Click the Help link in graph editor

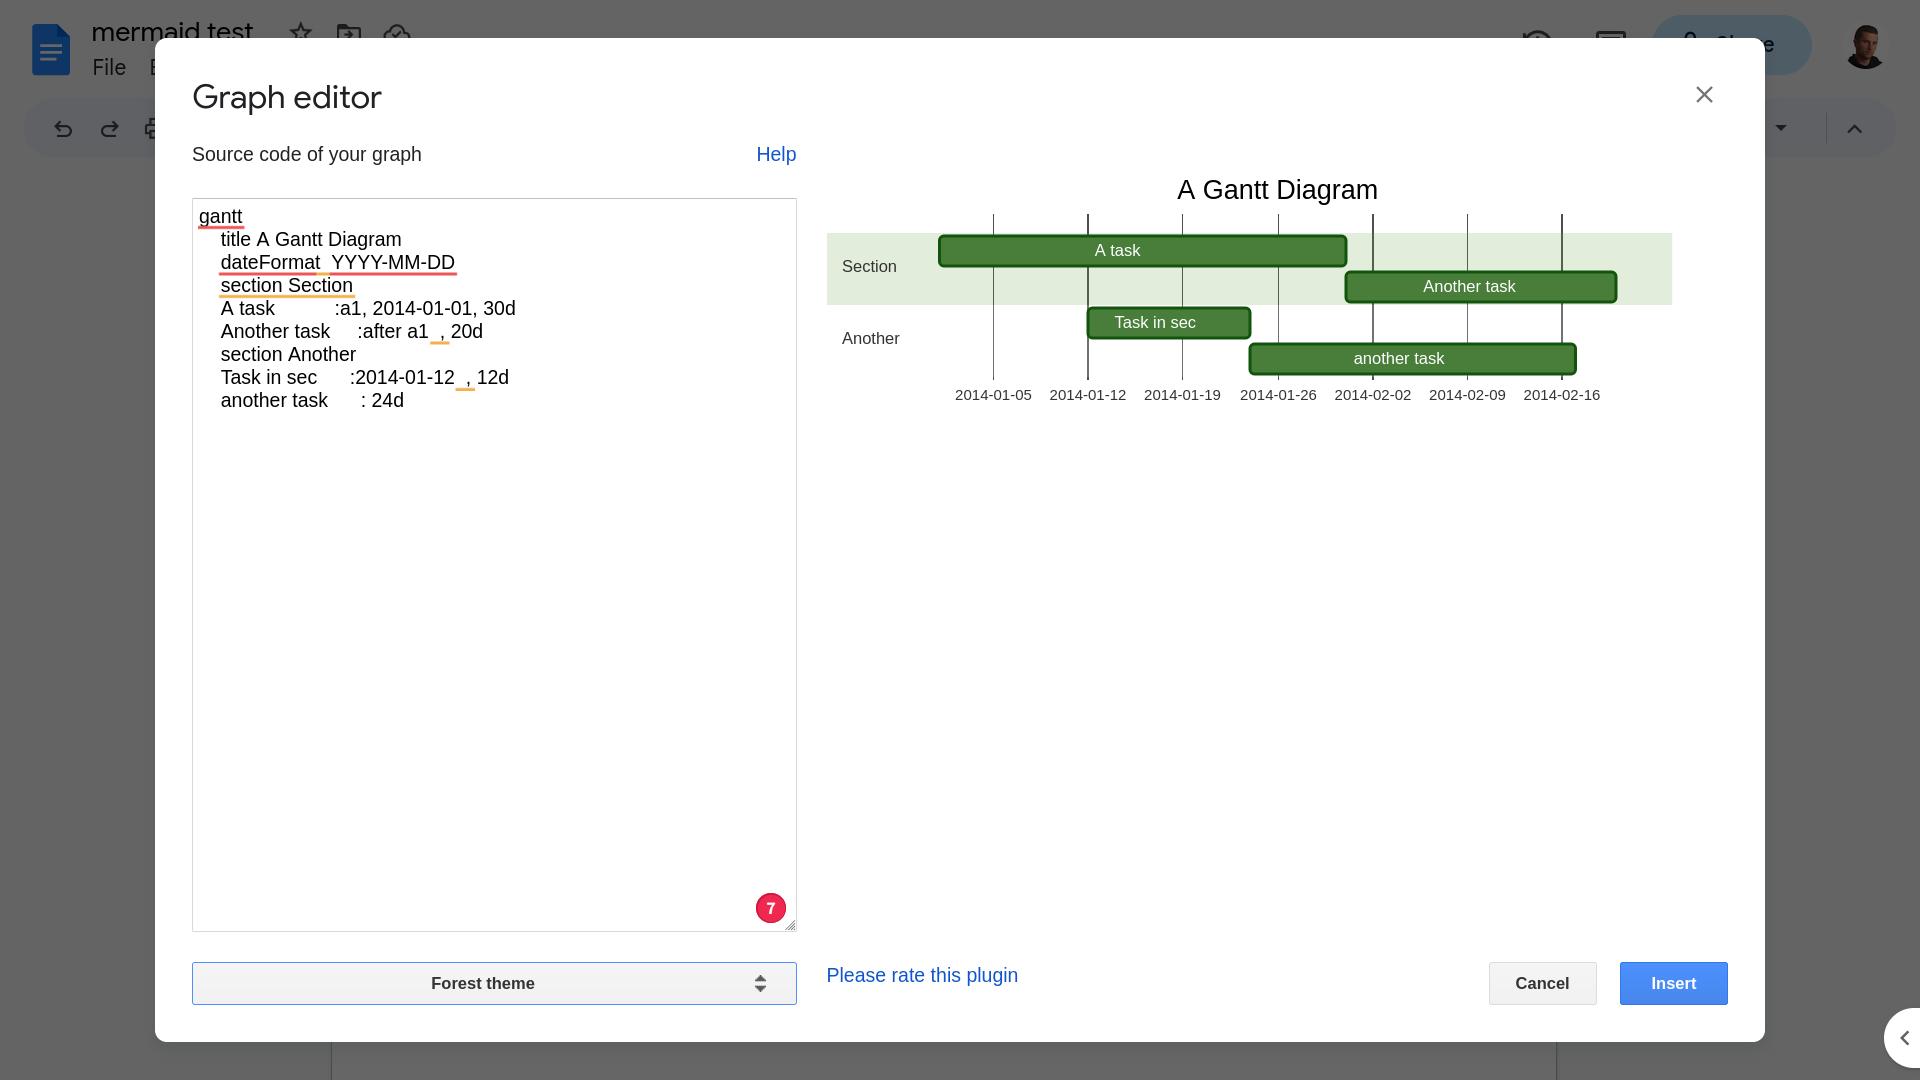777,154
